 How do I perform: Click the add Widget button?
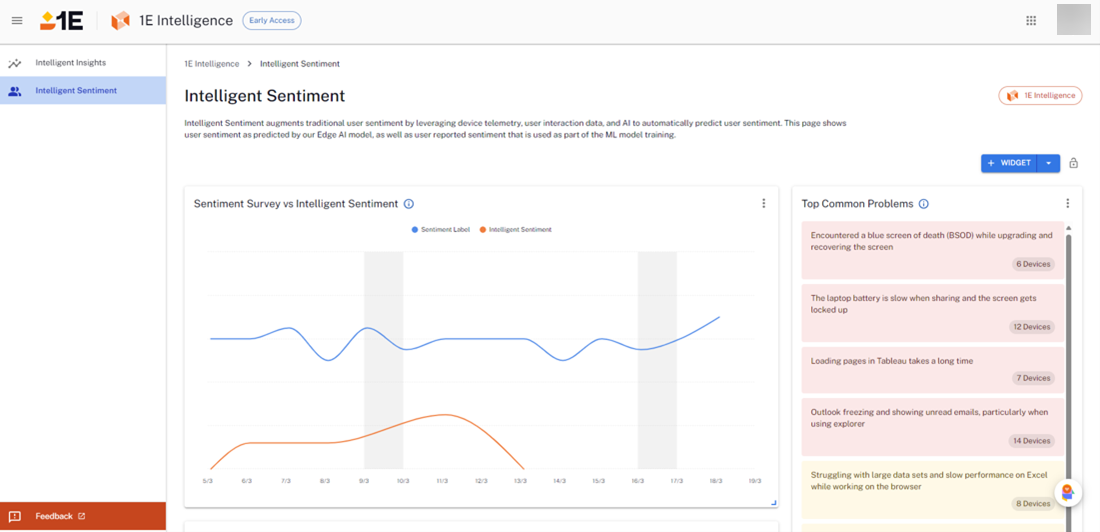tap(1009, 163)
